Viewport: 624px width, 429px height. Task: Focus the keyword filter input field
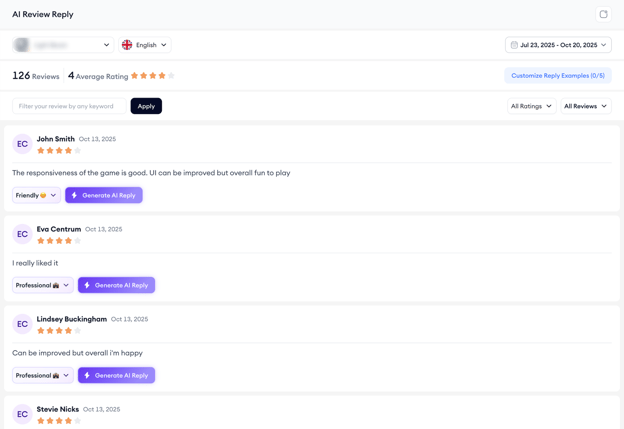[x=69, y=106]
